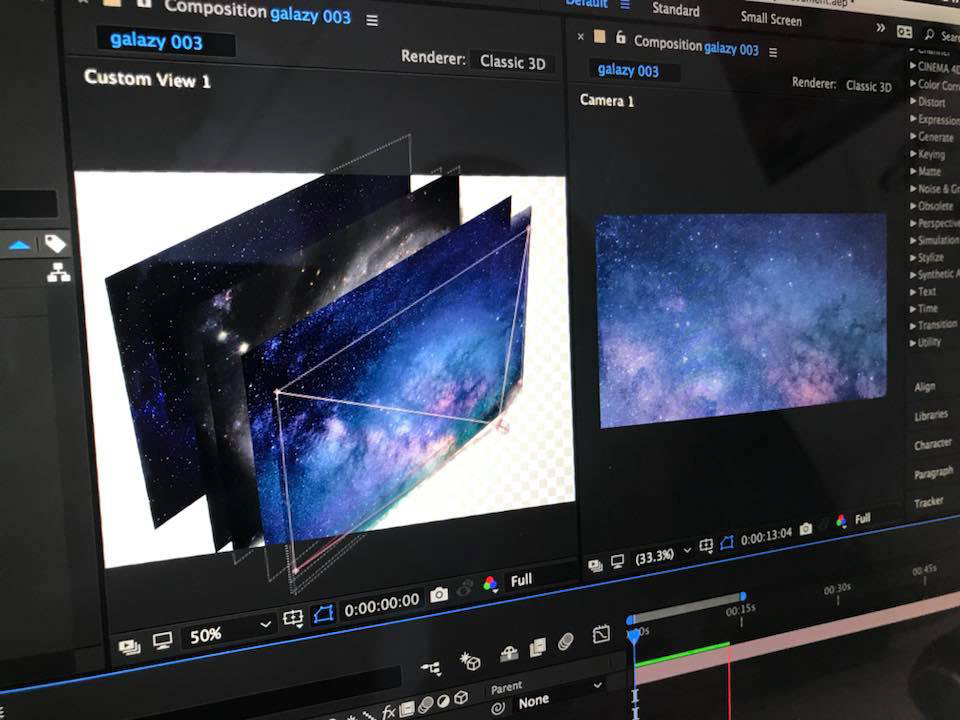Open the (33.3%) magnification dropdown
960x720 pixels.
[x=662, y=555]
